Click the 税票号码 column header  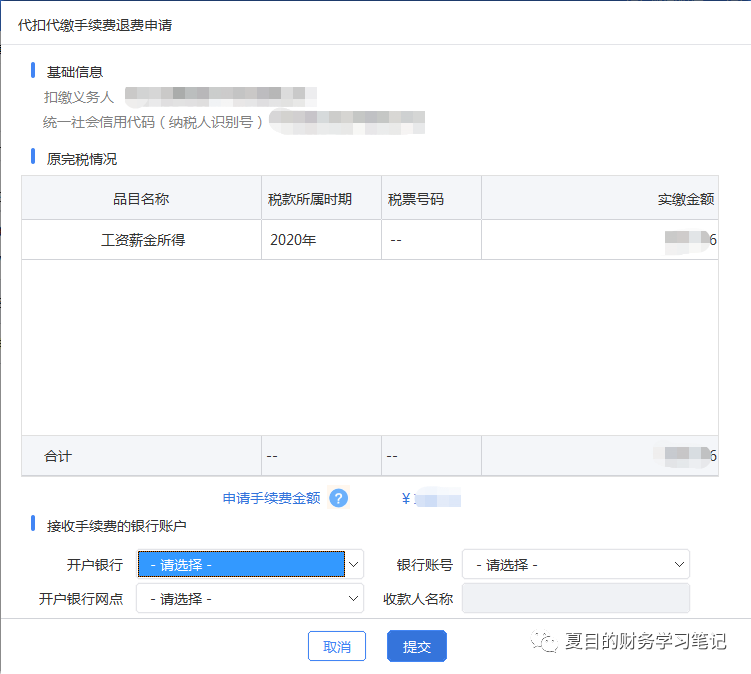[431, 198]
